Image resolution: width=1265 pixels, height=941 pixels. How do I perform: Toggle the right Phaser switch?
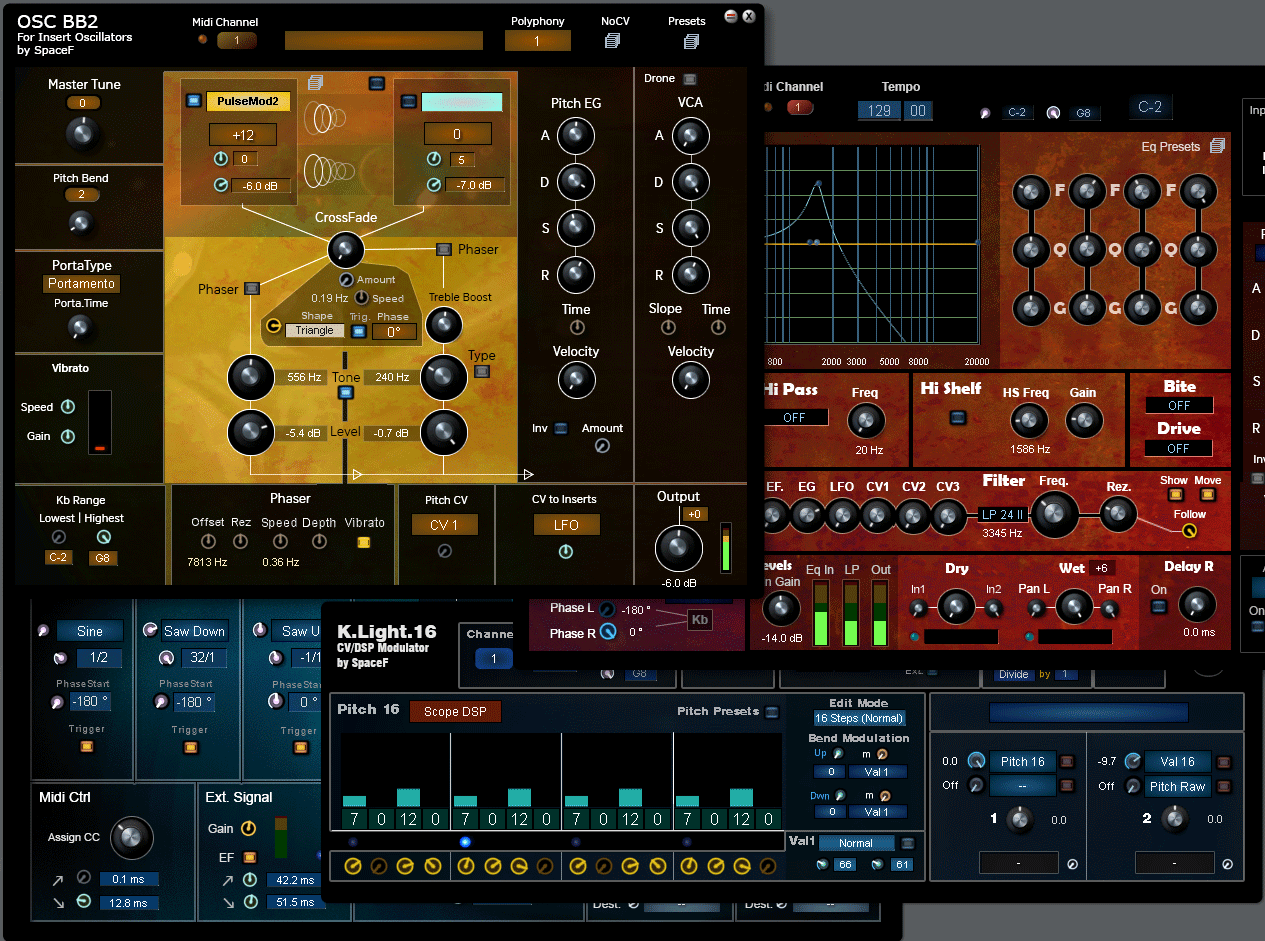coord(443,249)
